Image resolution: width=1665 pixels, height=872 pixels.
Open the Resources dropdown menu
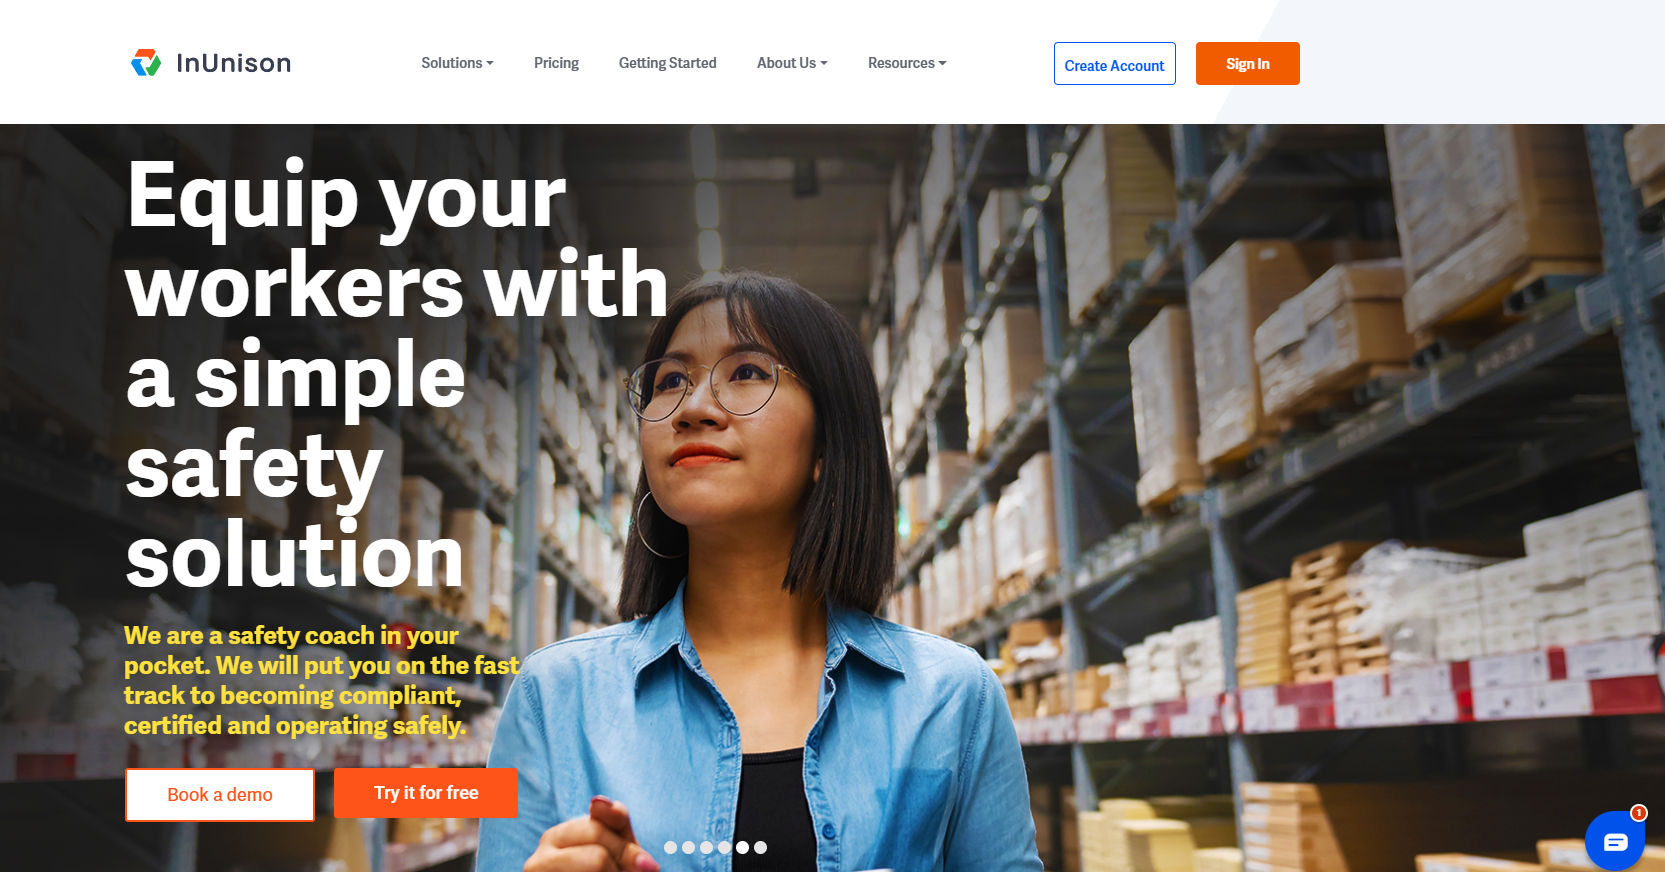point(907,63)
